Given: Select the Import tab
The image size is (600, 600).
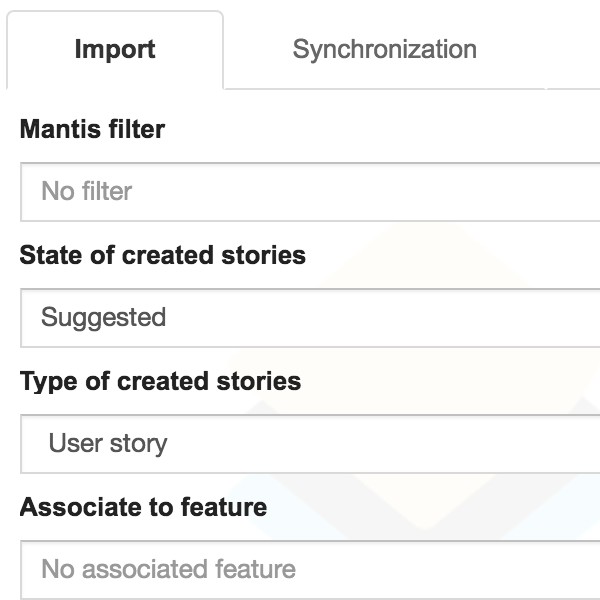Looking at the screenshot, I should click(x=115, y=50).
